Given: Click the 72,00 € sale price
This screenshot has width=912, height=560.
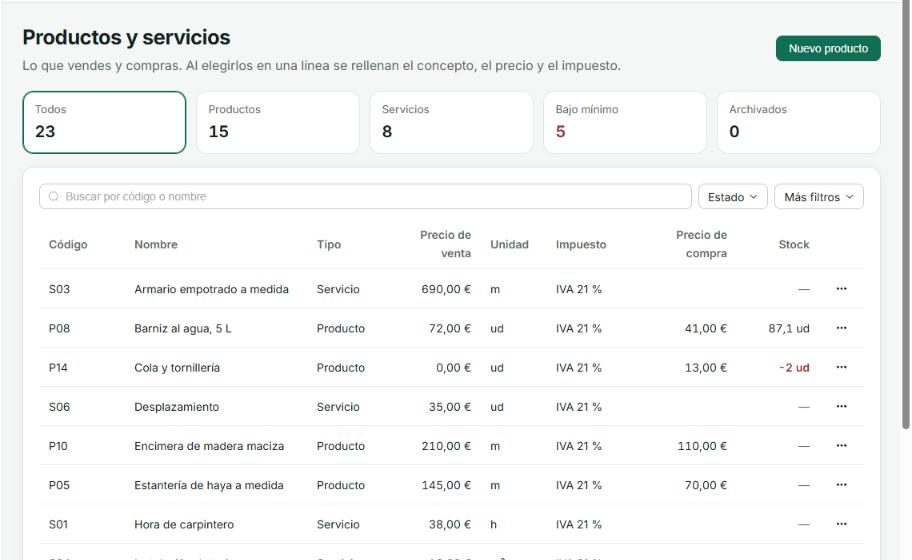Looking at the screenshot, I should [450, 328].
